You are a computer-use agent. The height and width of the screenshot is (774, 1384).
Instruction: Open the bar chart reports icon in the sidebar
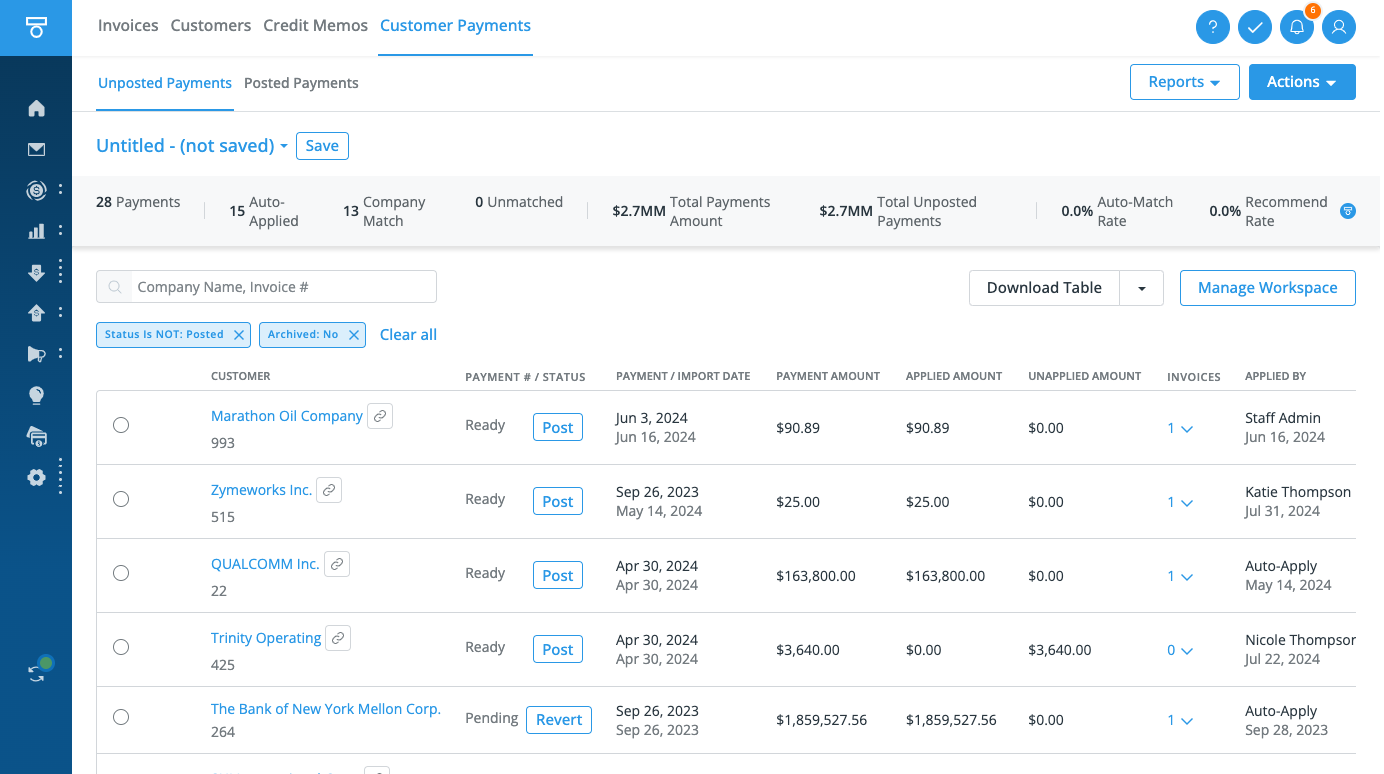(36, 231)
